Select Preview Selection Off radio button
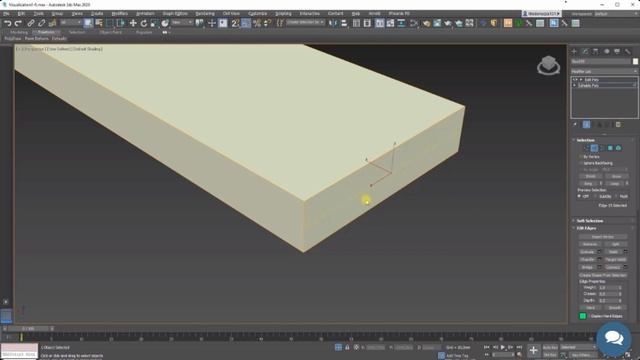The image size is (640, 360). (579, 196)
